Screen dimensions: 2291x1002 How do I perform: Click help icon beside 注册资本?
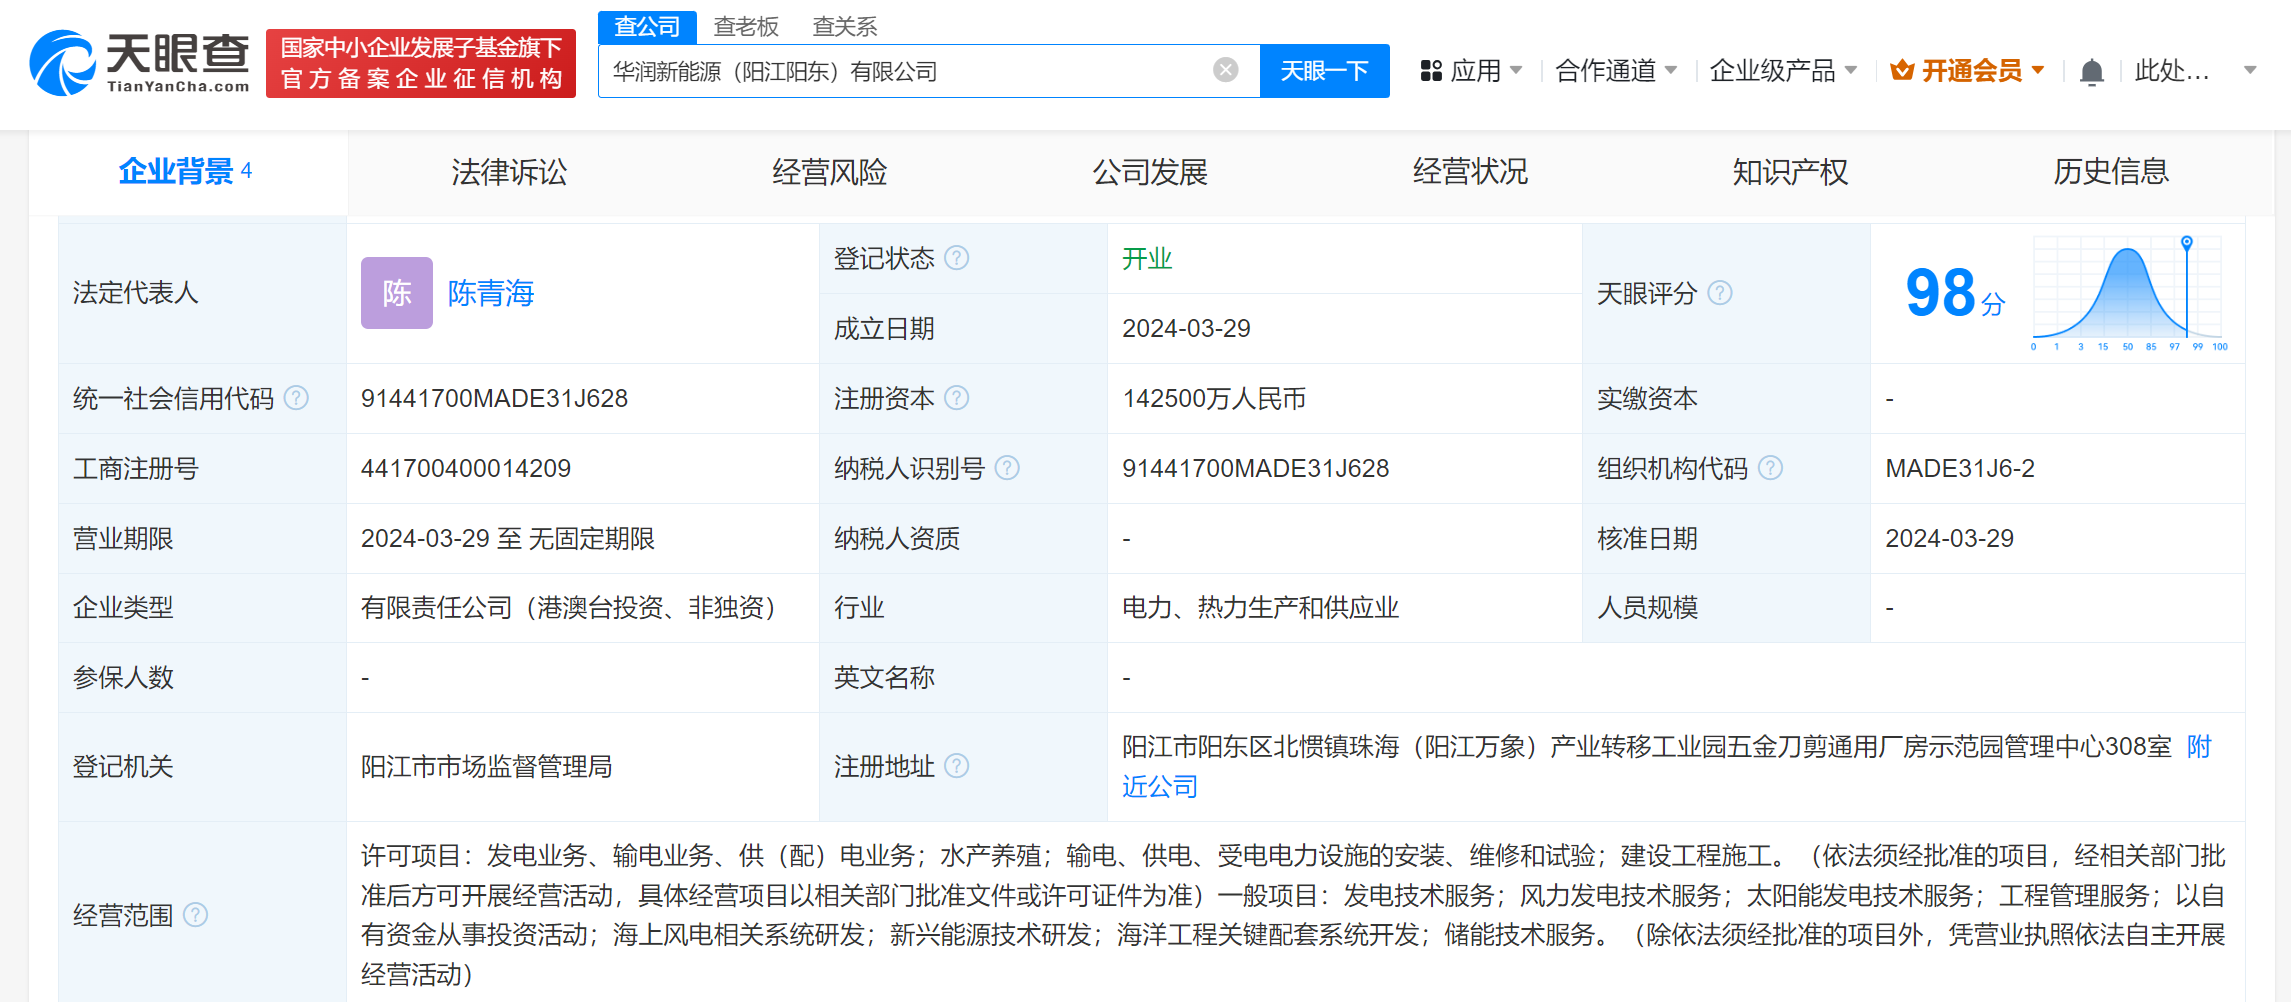point(957,398)
